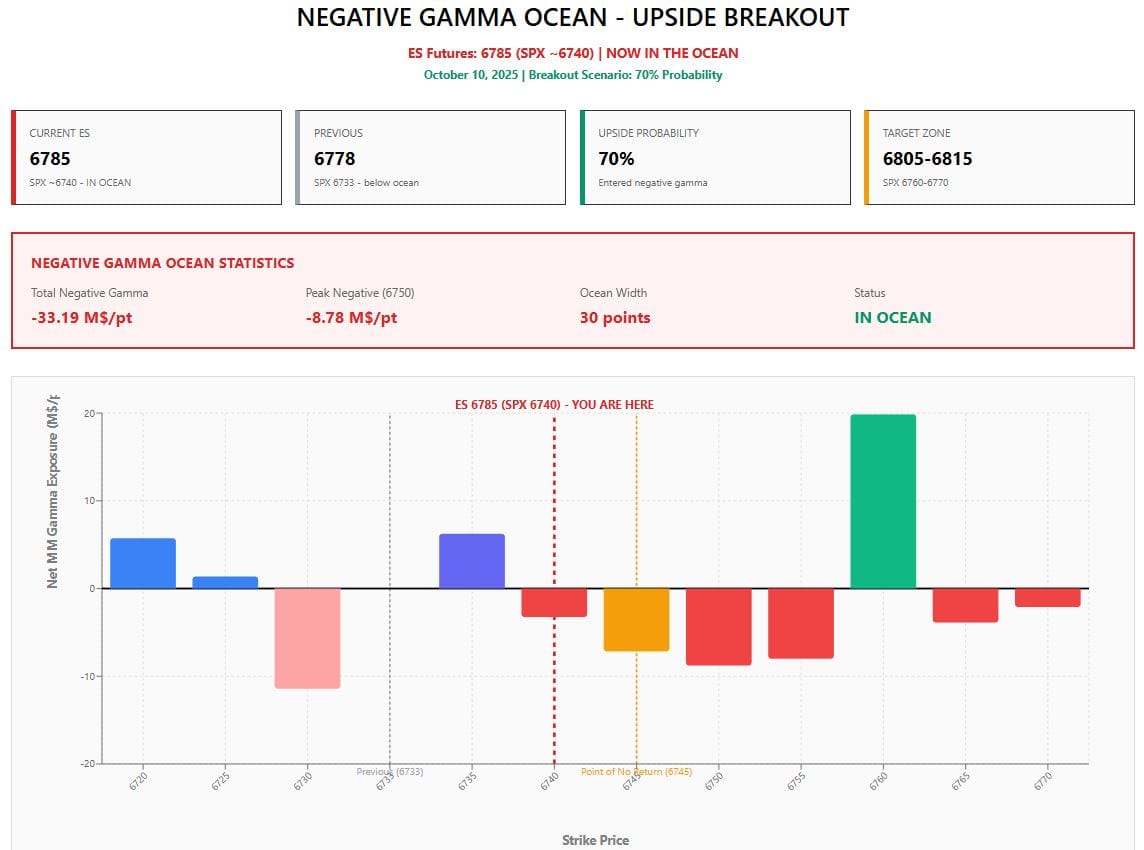Select the orange 6745 strike bar
The height and width of the screenshot is (850, 1144).
pyautogui.click(x=636, y=619)
